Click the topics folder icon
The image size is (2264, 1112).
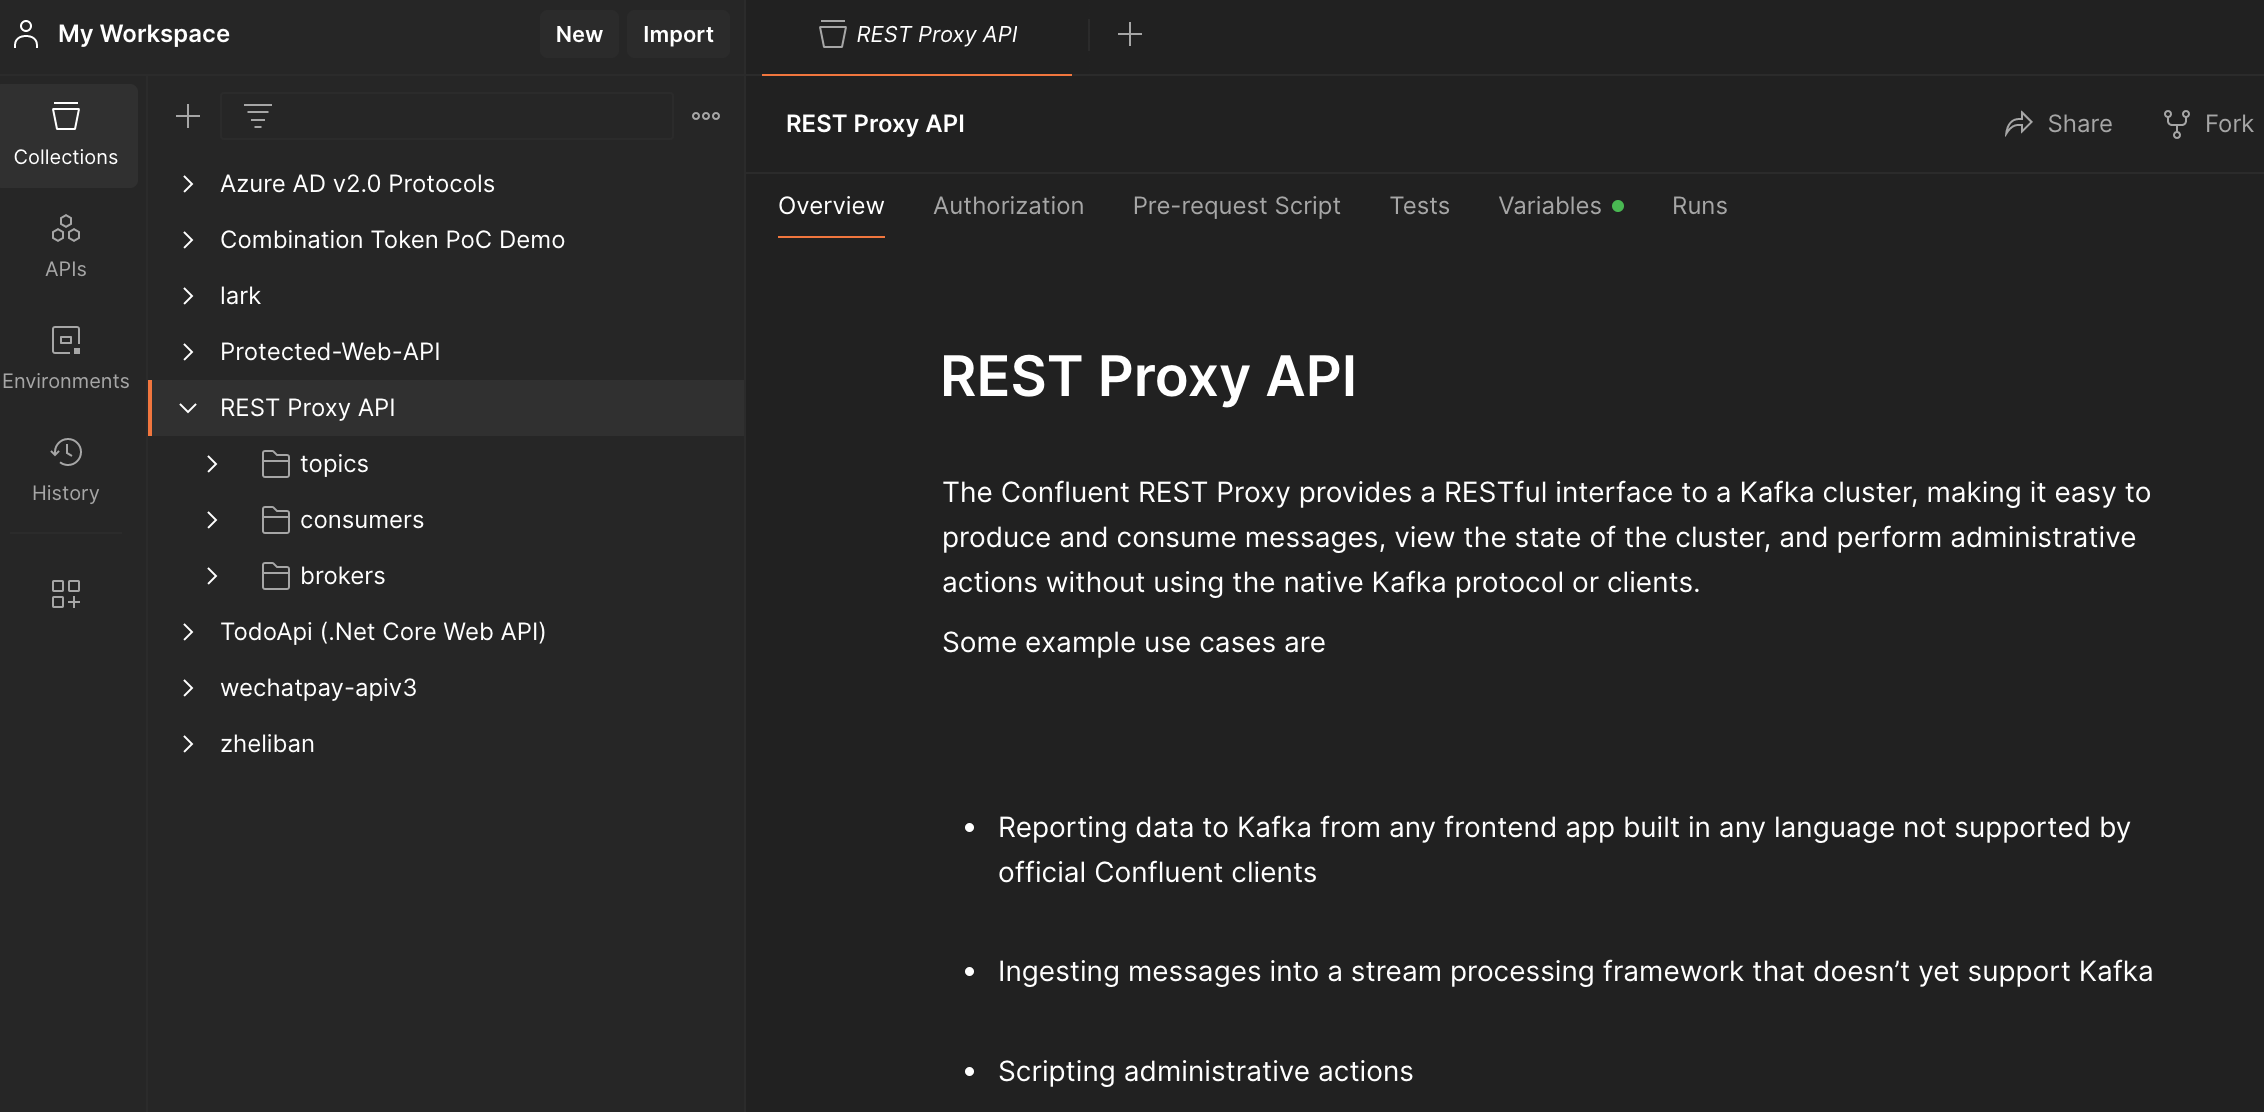(275, 464)
